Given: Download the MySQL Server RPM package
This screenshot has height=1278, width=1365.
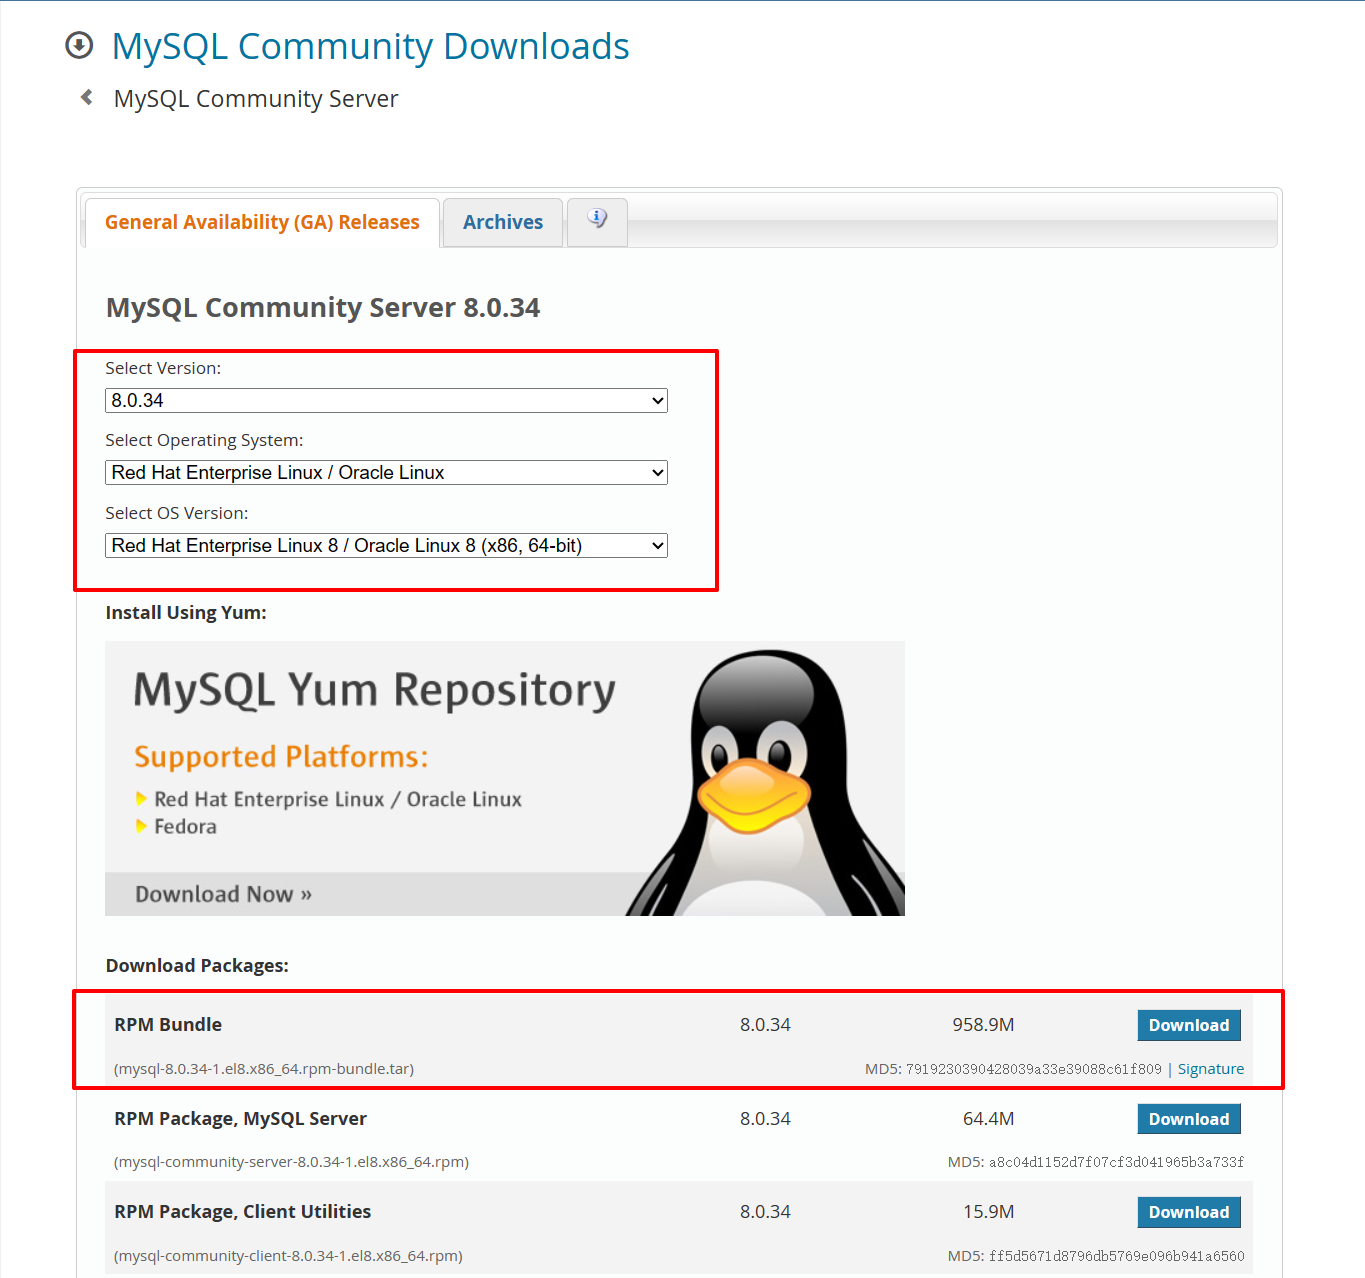Looking at the screenshot, I should pyautogui.click(x=1188, y=1119).
